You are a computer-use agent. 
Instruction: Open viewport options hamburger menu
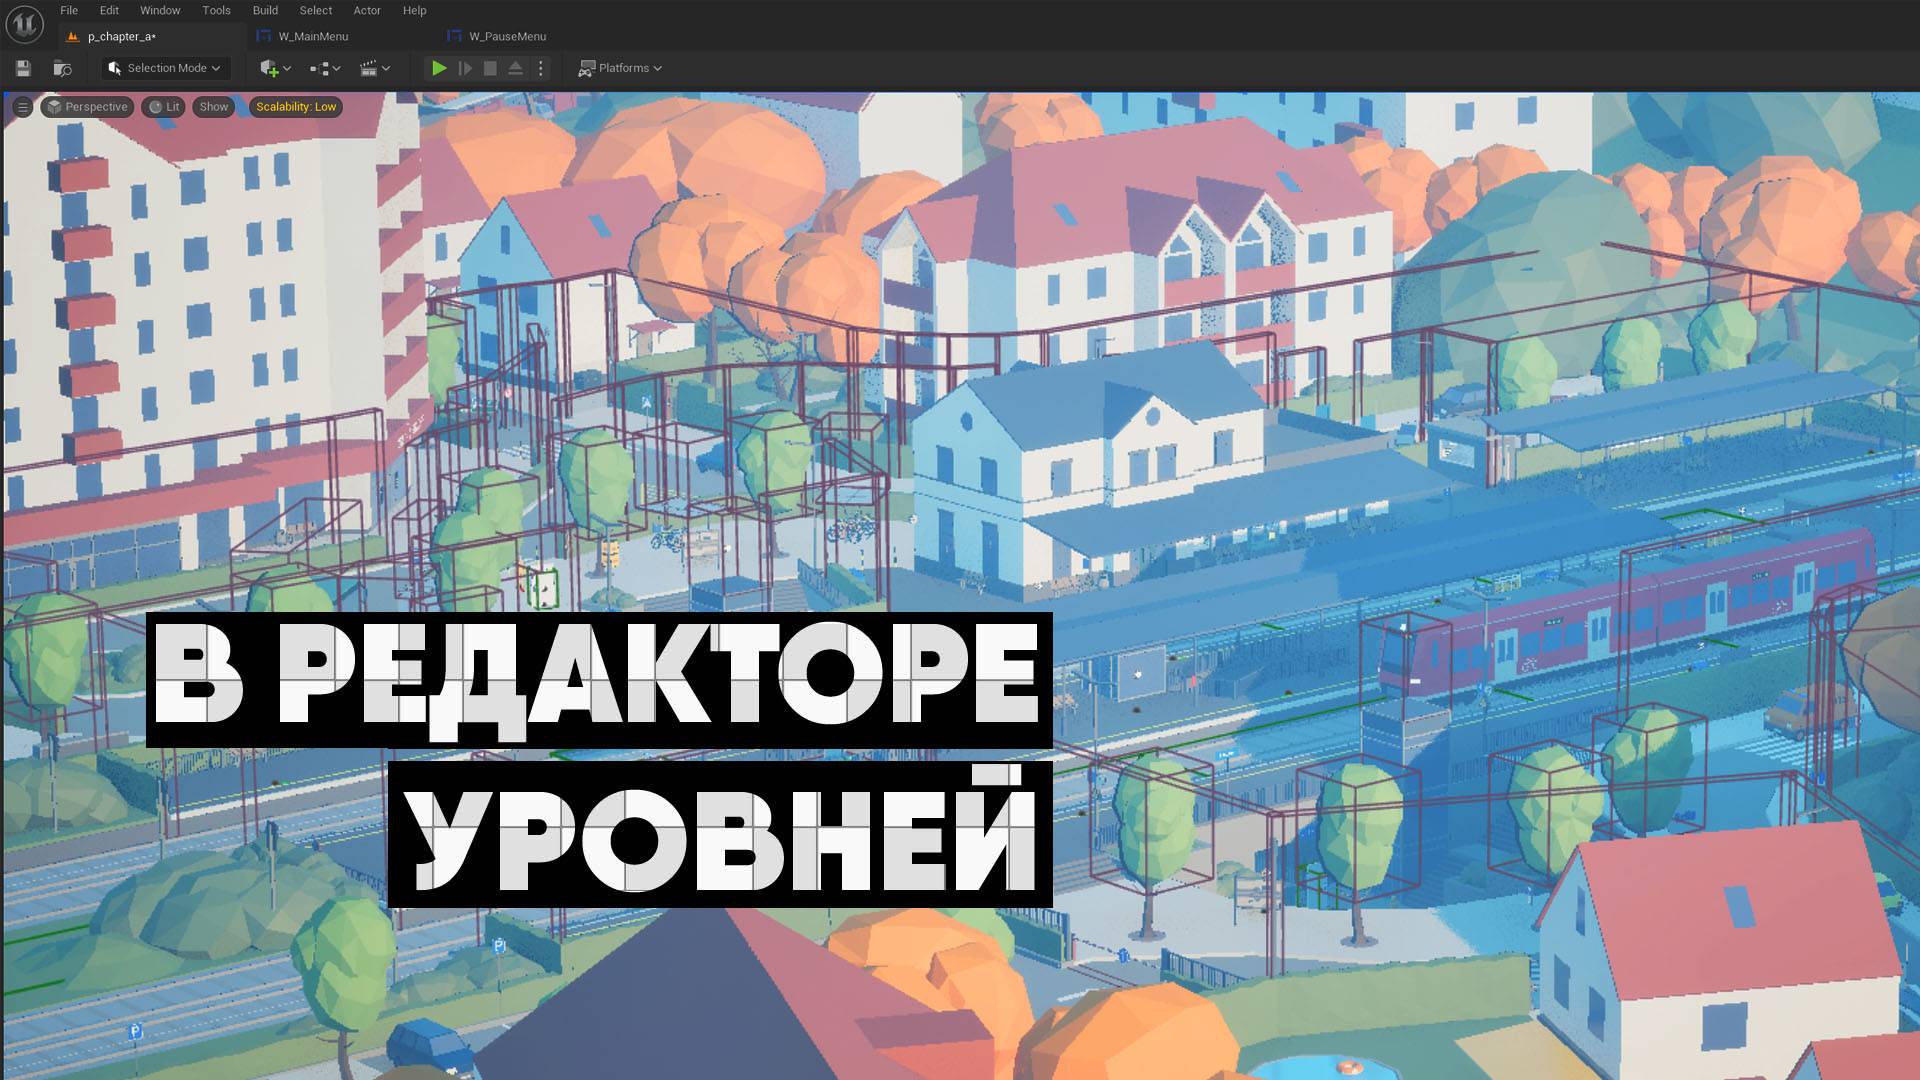click(x=22, y=107)
